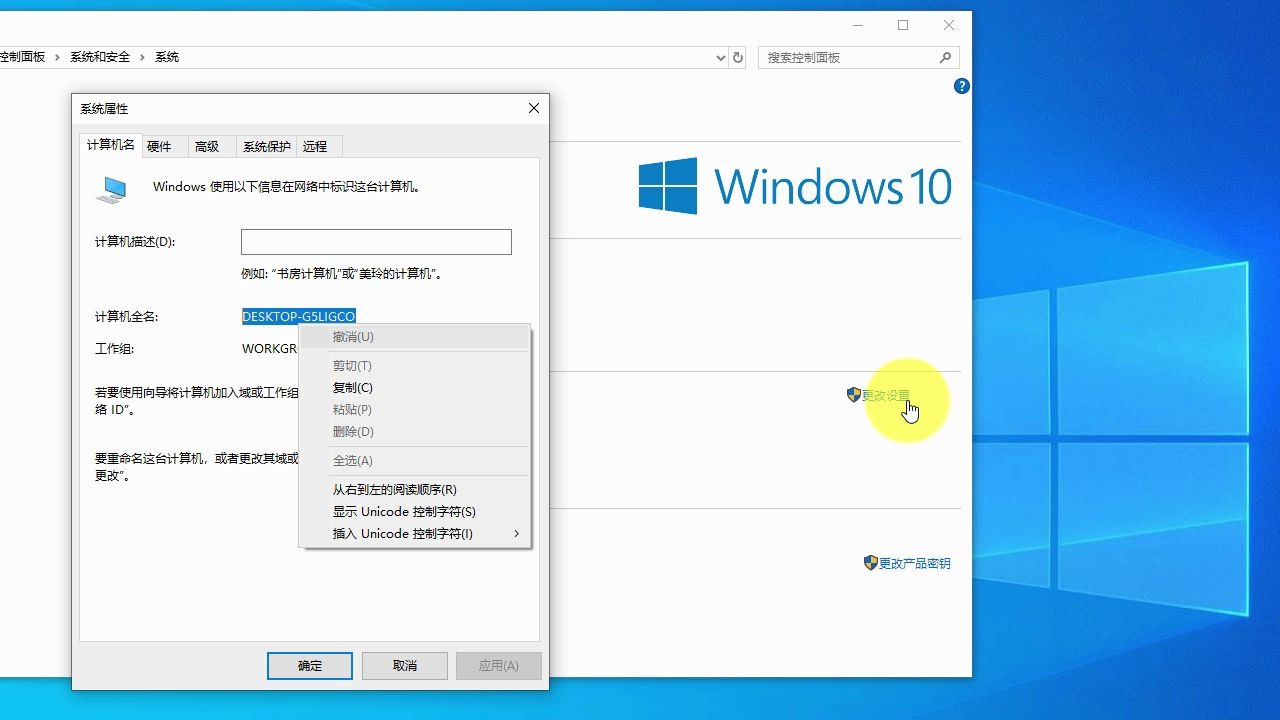Viewport: 1280px width, 720px height.
Task: Click the 计算机全名 label
Action: coord(126,317)
